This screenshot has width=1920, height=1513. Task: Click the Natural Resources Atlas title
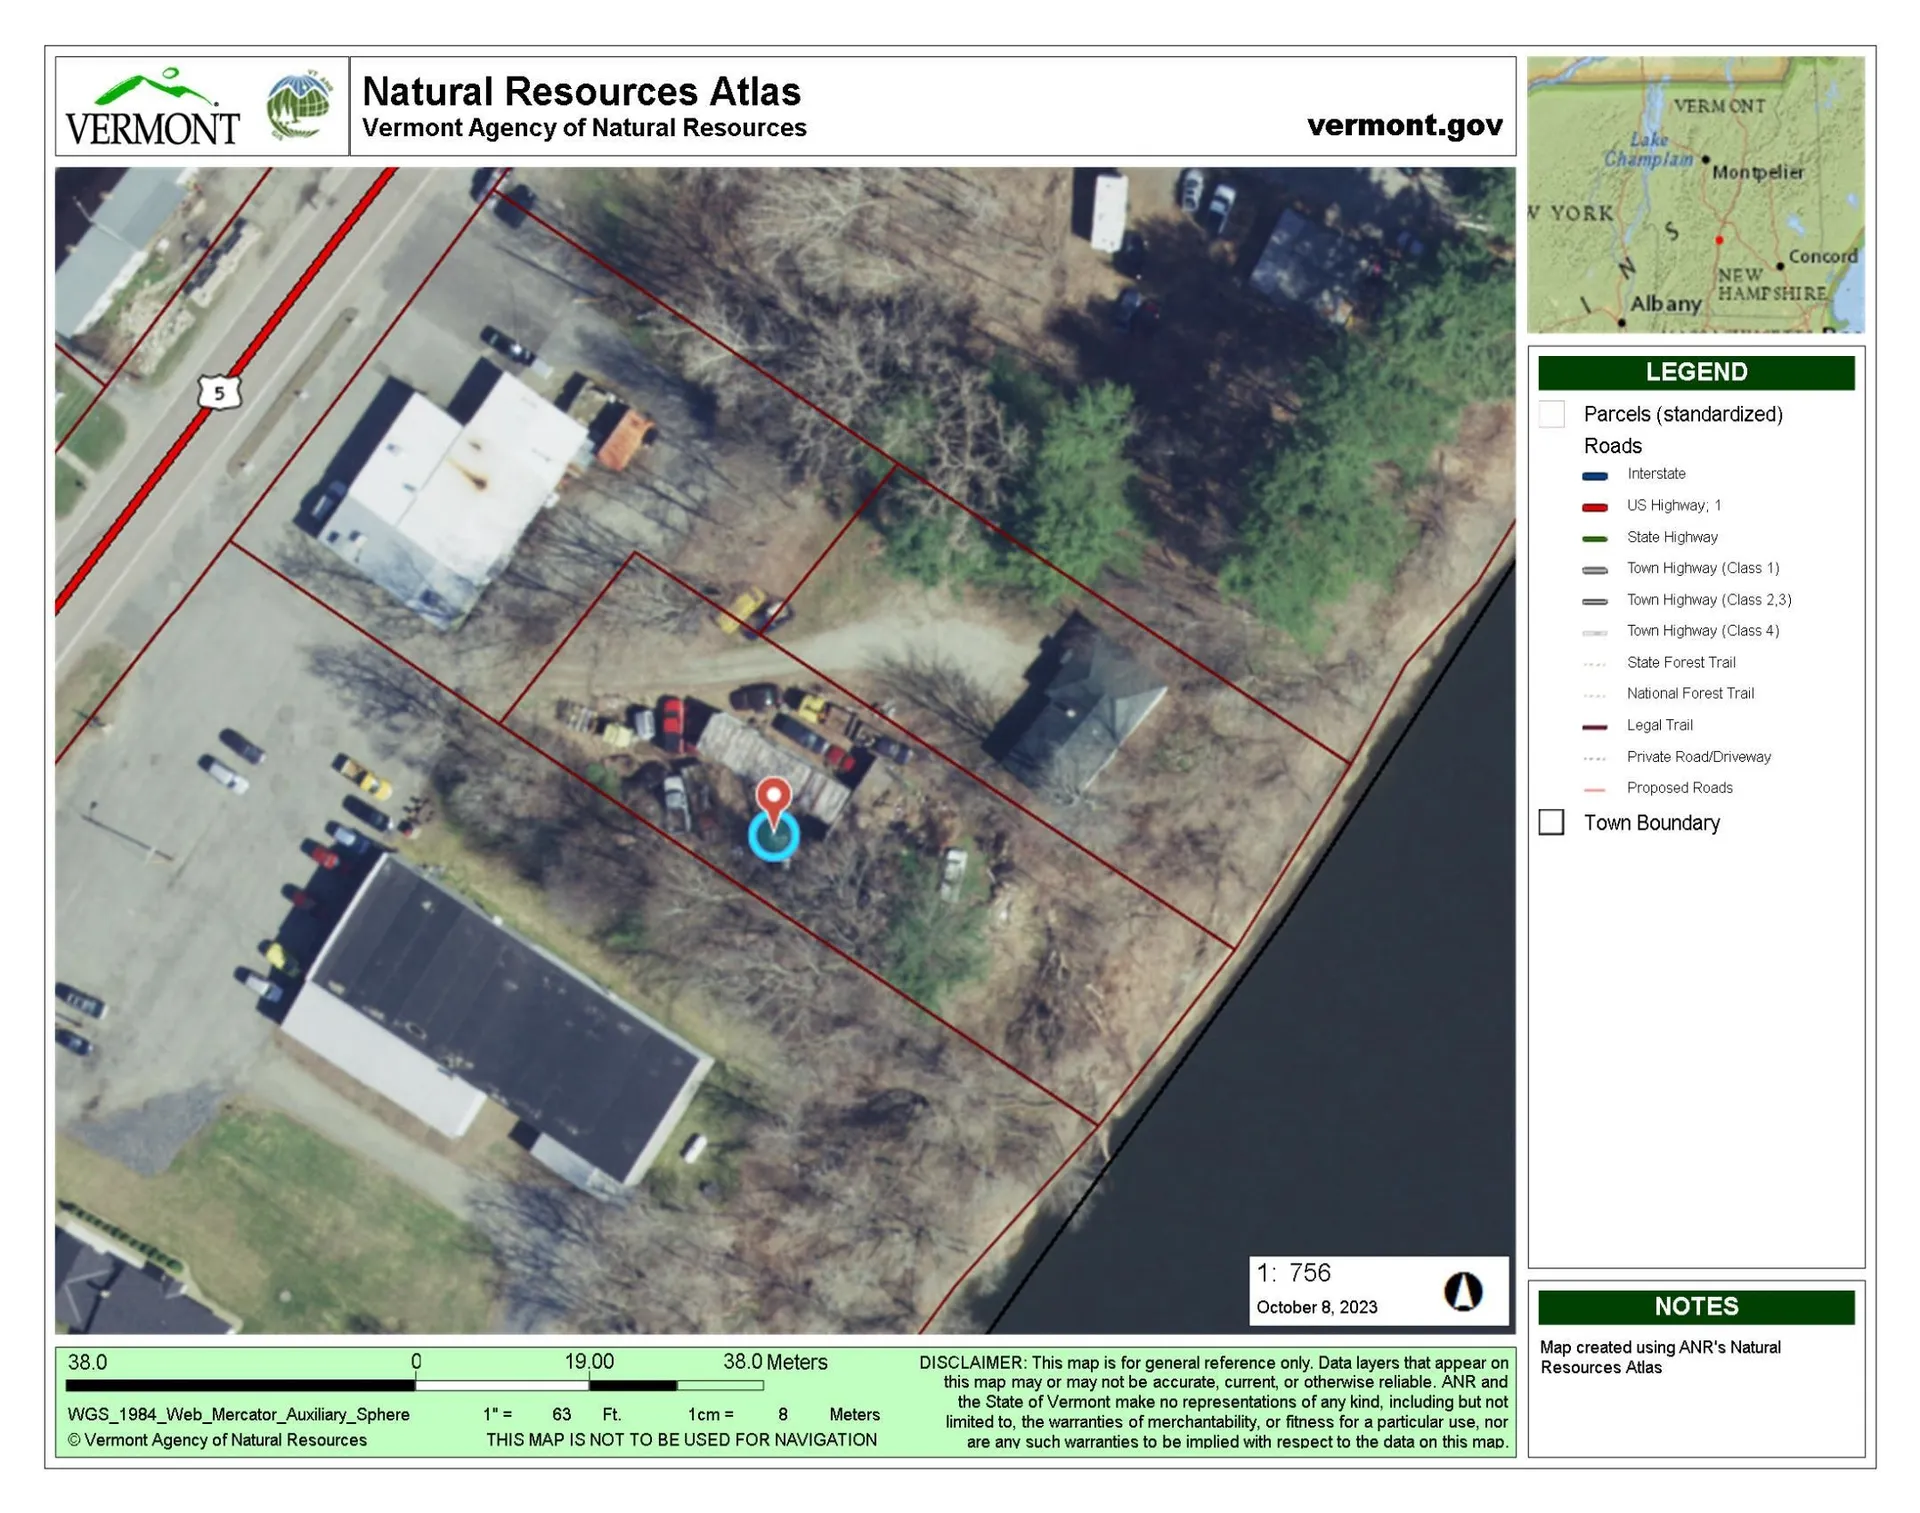[x=581, y=91]
